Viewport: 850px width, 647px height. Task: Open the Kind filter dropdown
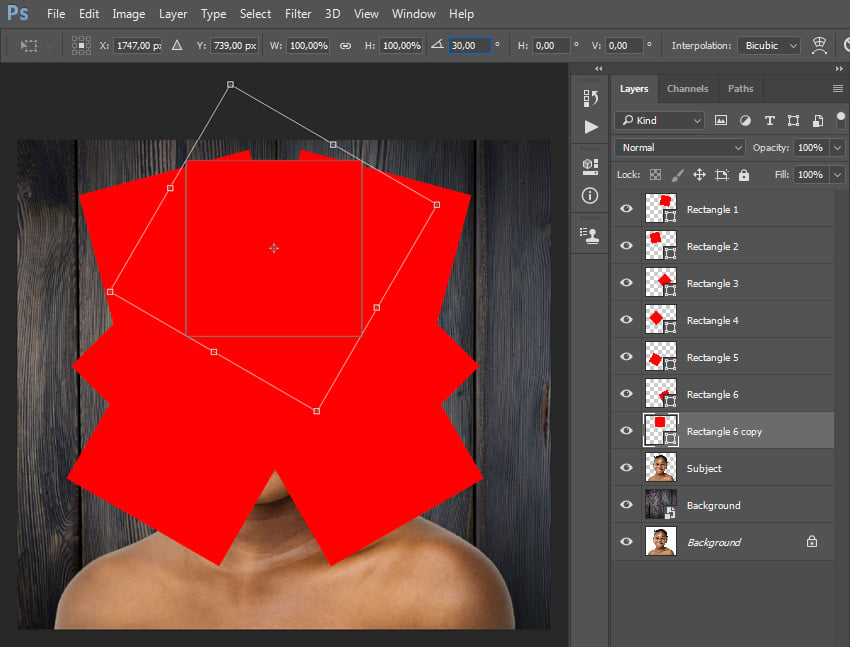[x=659, y=120]
